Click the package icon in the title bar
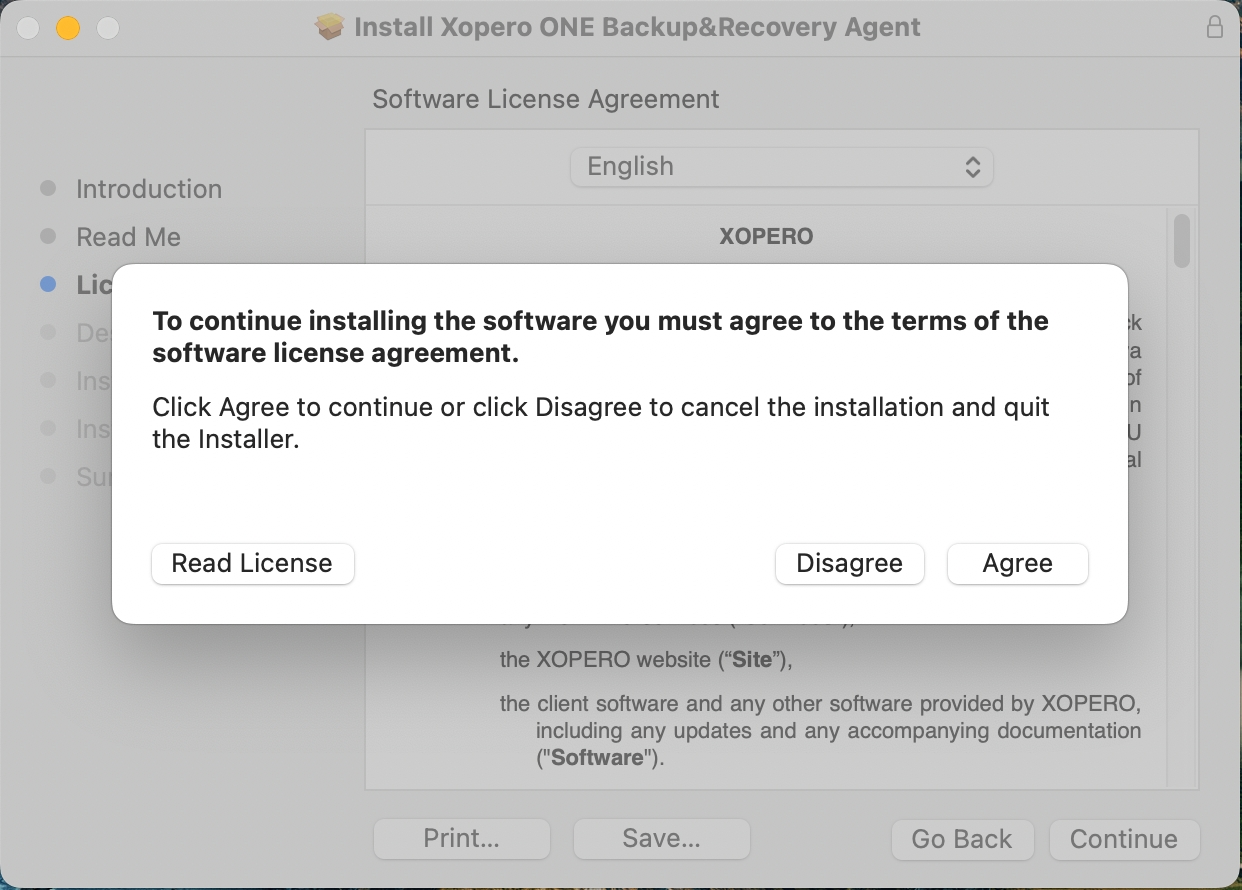The image size is (1242, 890). [330, 26]
